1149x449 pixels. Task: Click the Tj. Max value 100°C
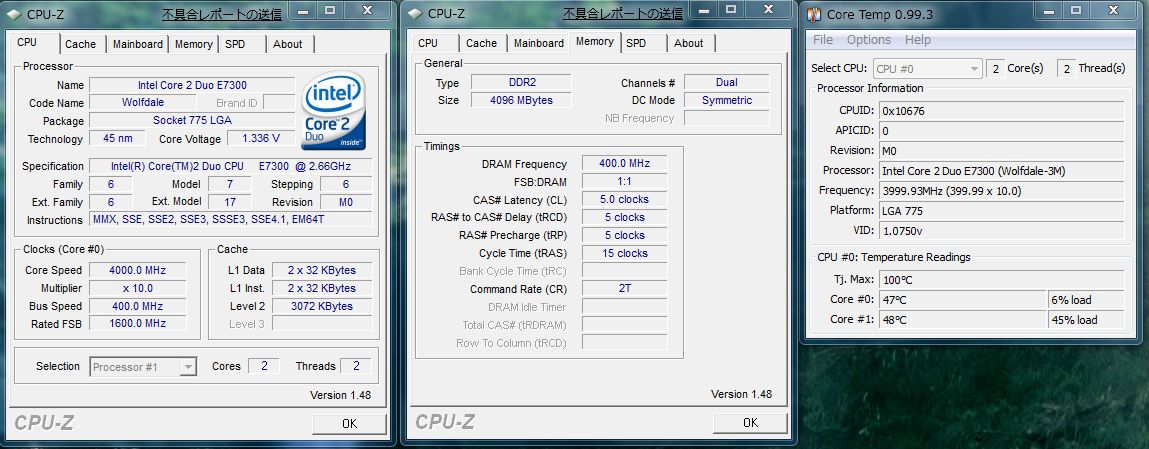(x=1001, y=280)
